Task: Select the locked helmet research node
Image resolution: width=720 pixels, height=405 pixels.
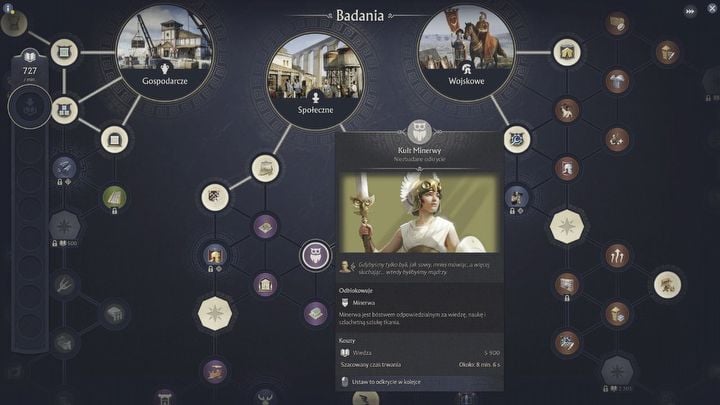Action: 215,255
